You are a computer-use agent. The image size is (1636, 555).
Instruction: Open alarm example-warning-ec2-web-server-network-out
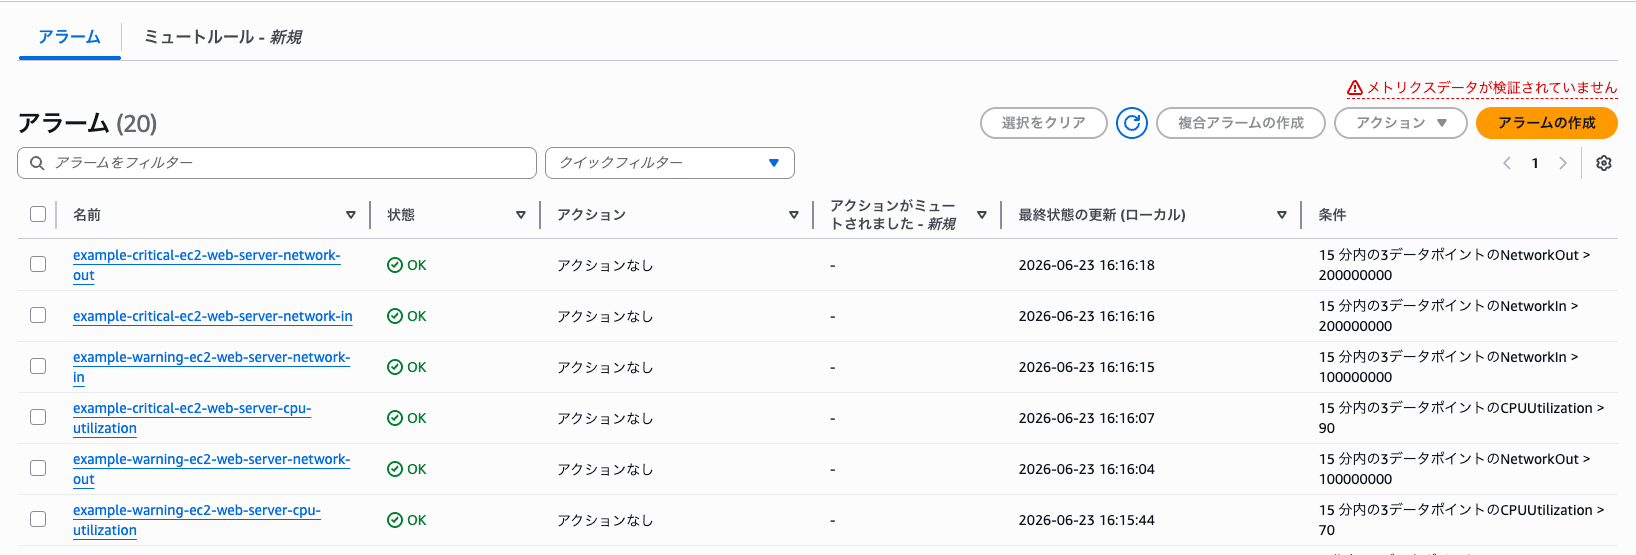(211, 469)
